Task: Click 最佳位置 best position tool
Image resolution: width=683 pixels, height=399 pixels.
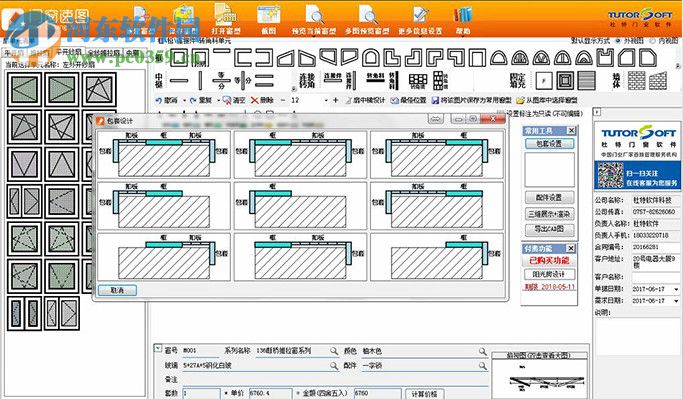Action: pos(408,100)
